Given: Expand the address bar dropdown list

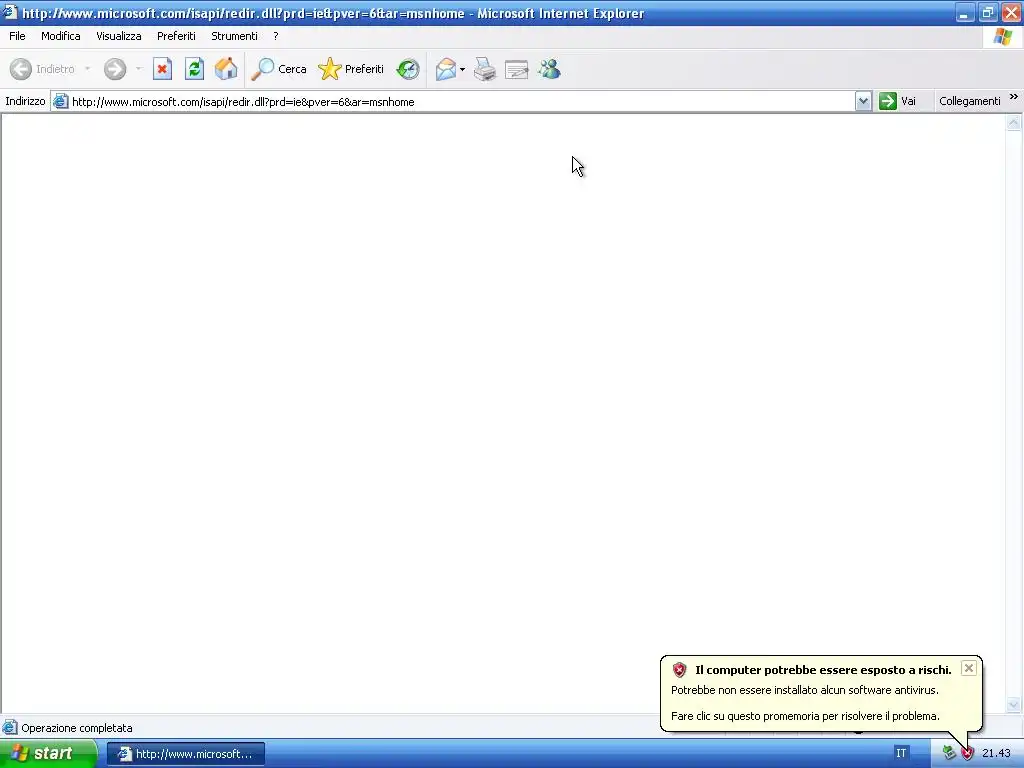Looking at the screenshot, I should point(863,101).
